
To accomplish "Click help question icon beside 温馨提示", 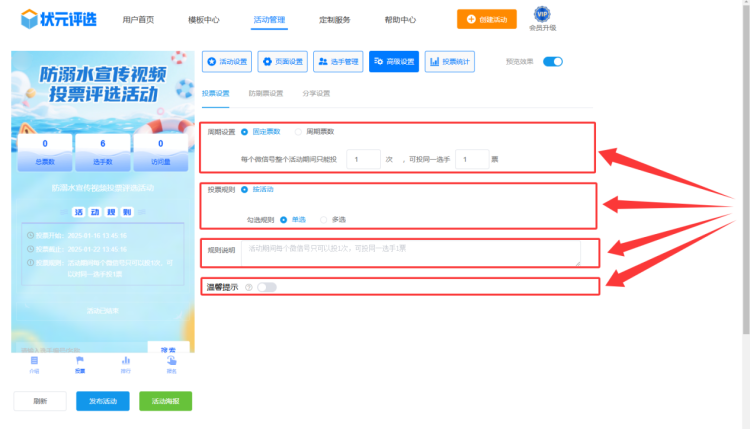I will click(x=248, y=287).
